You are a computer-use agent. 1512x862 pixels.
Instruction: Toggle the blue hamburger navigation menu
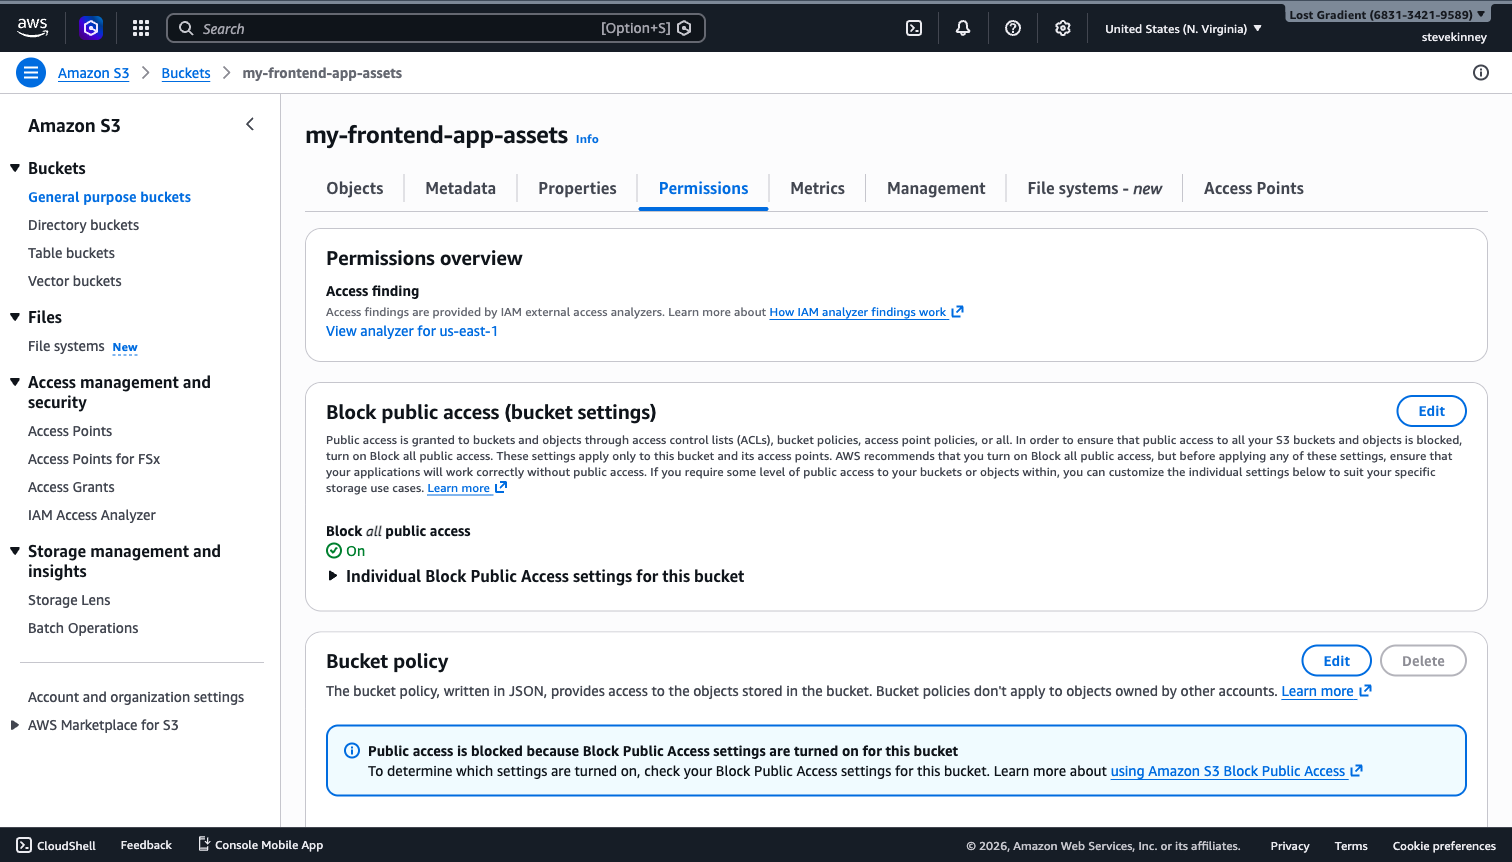point(31,72)
